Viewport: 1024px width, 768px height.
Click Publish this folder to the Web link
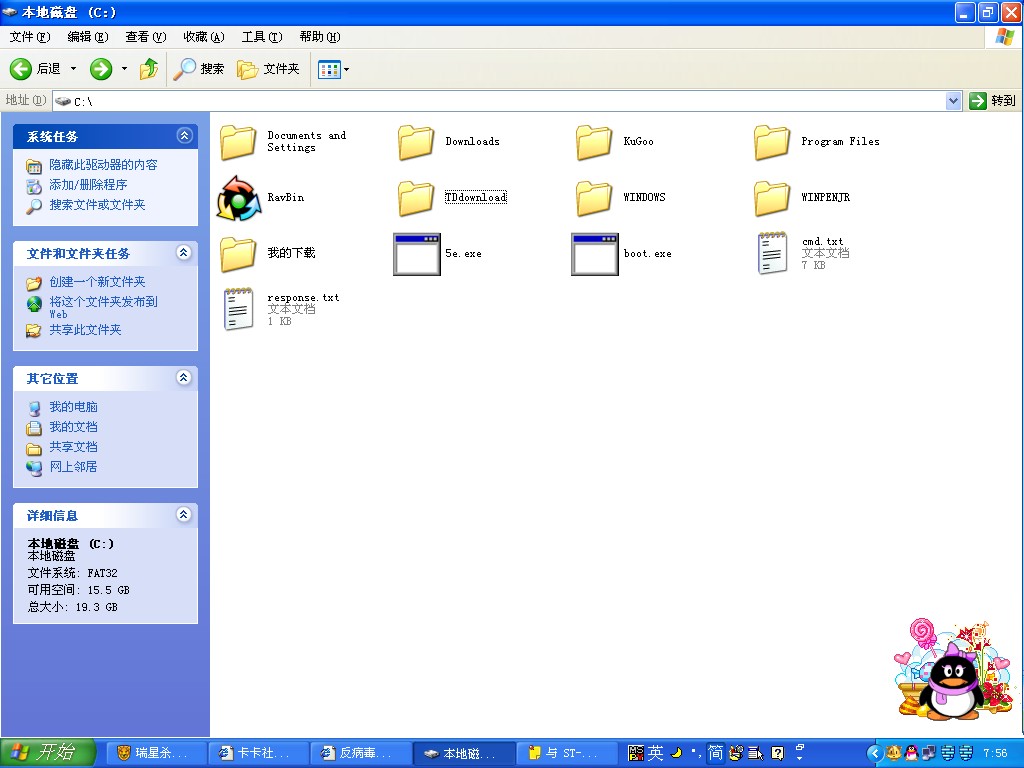103,307
